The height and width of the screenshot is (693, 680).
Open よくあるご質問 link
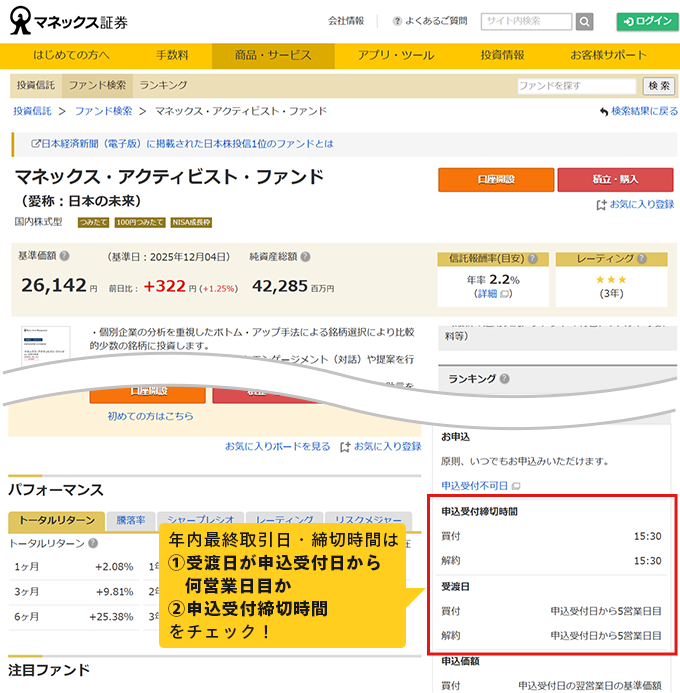pyautogui.click(x=436, y=21)
